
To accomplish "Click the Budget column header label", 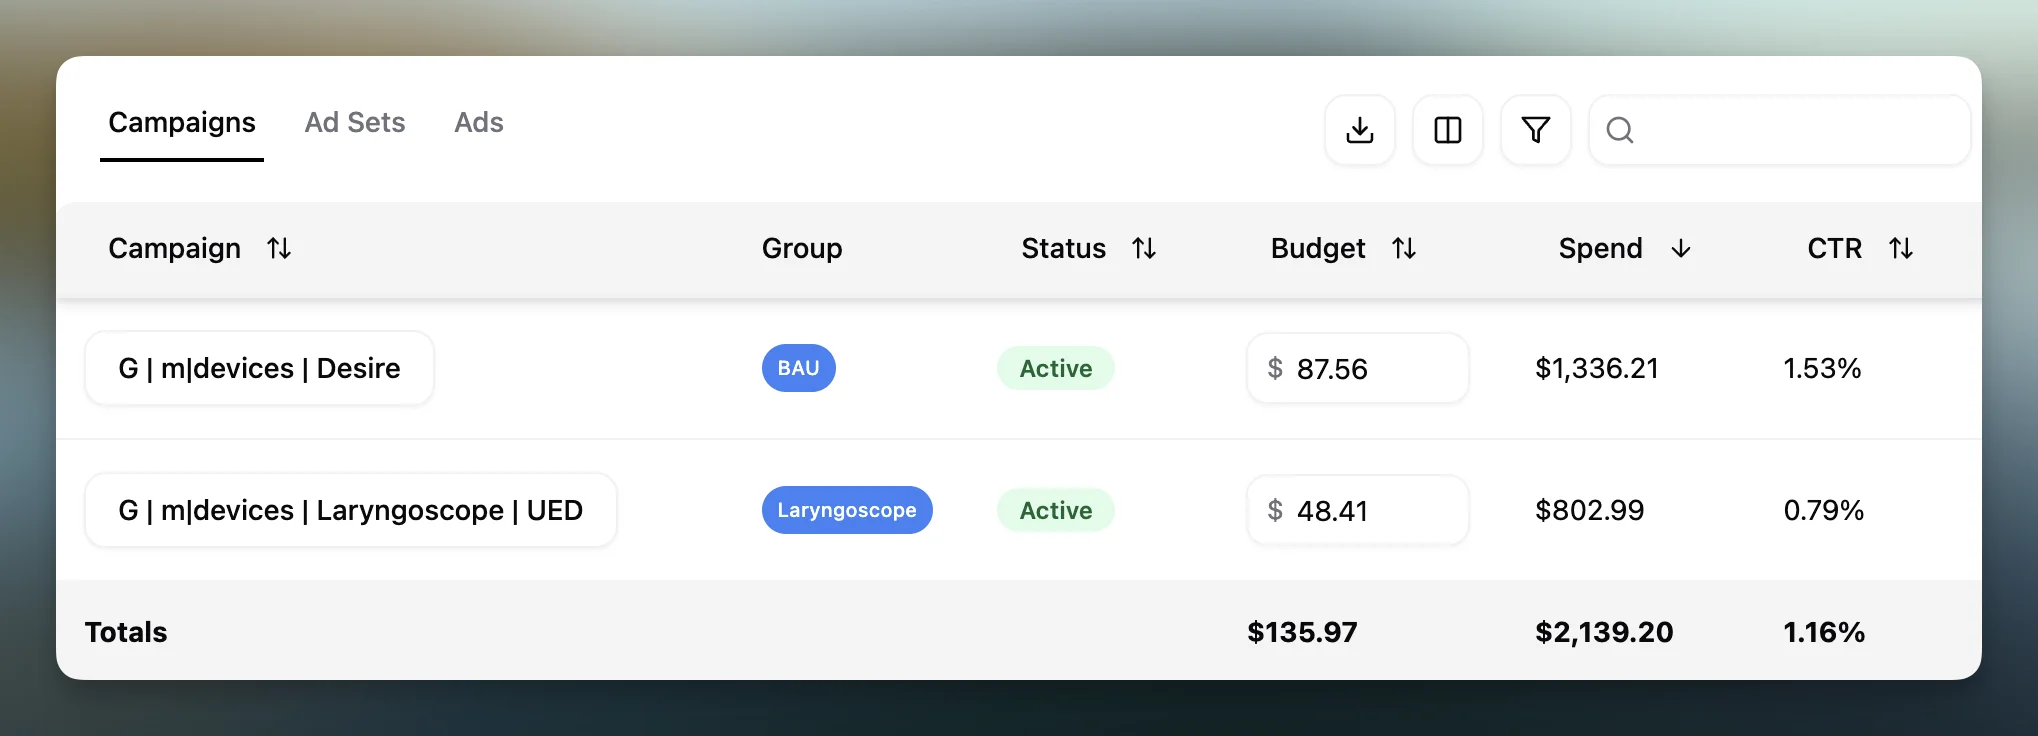I will click(x=1318, y=248).
